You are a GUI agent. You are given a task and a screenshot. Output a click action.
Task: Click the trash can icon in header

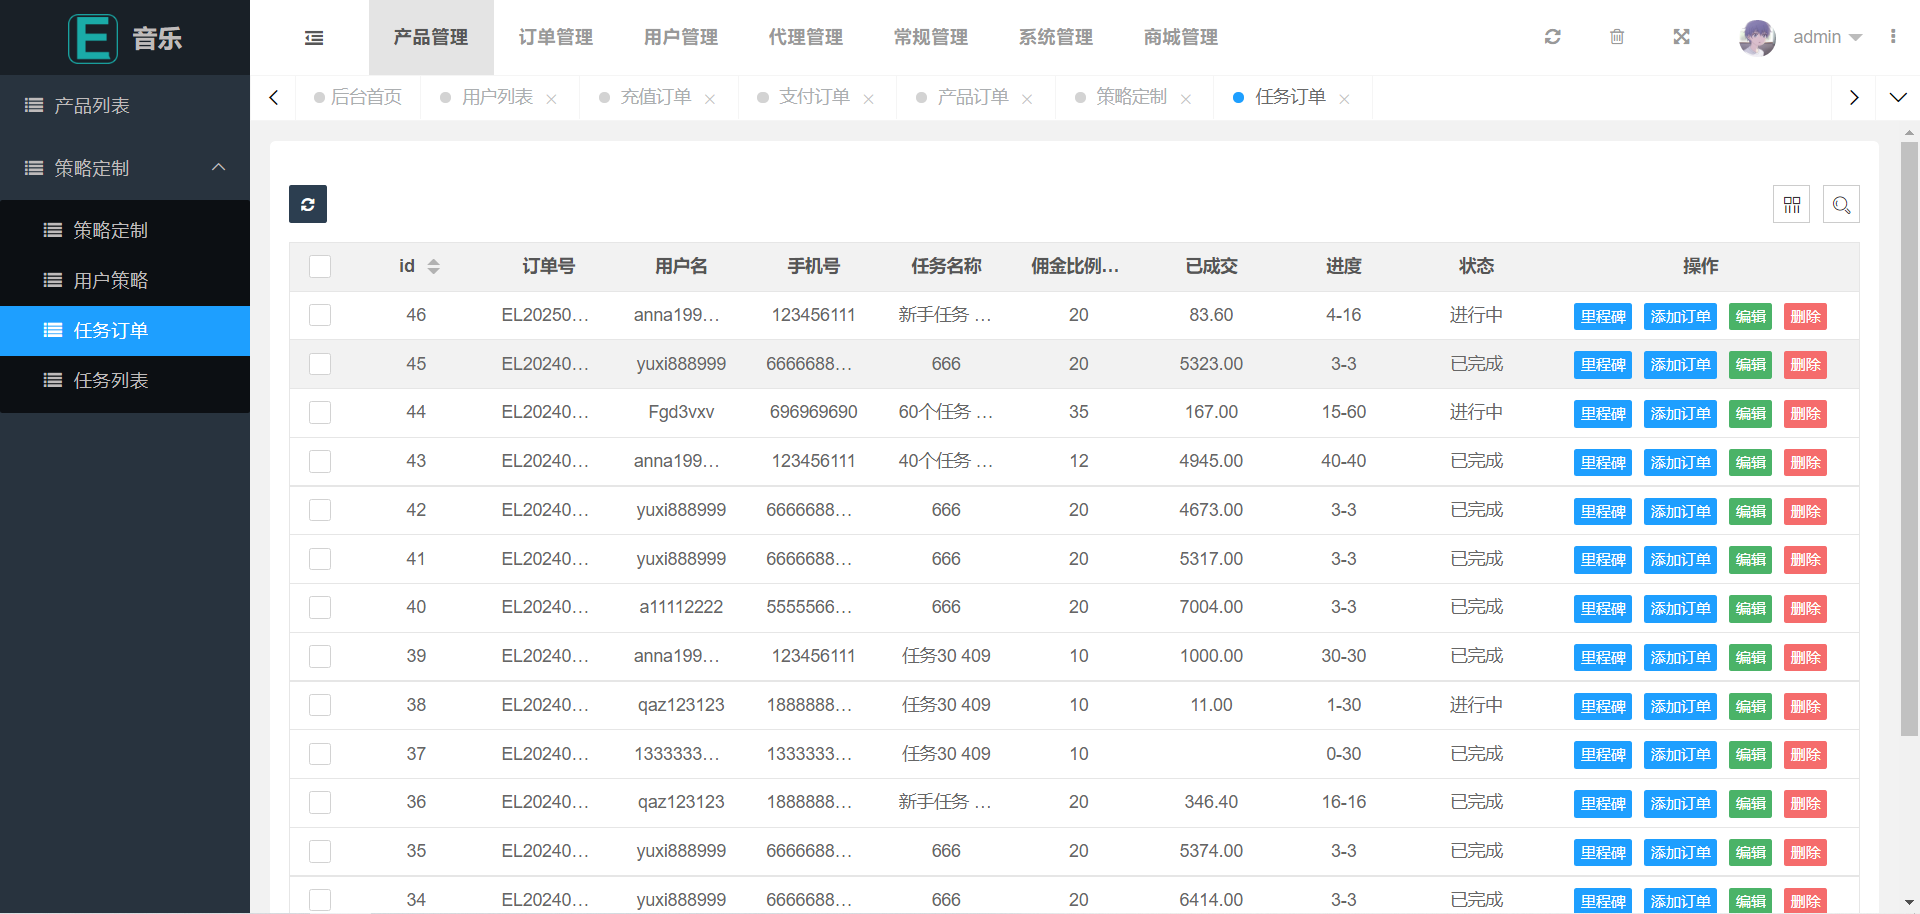point(1617,37)
